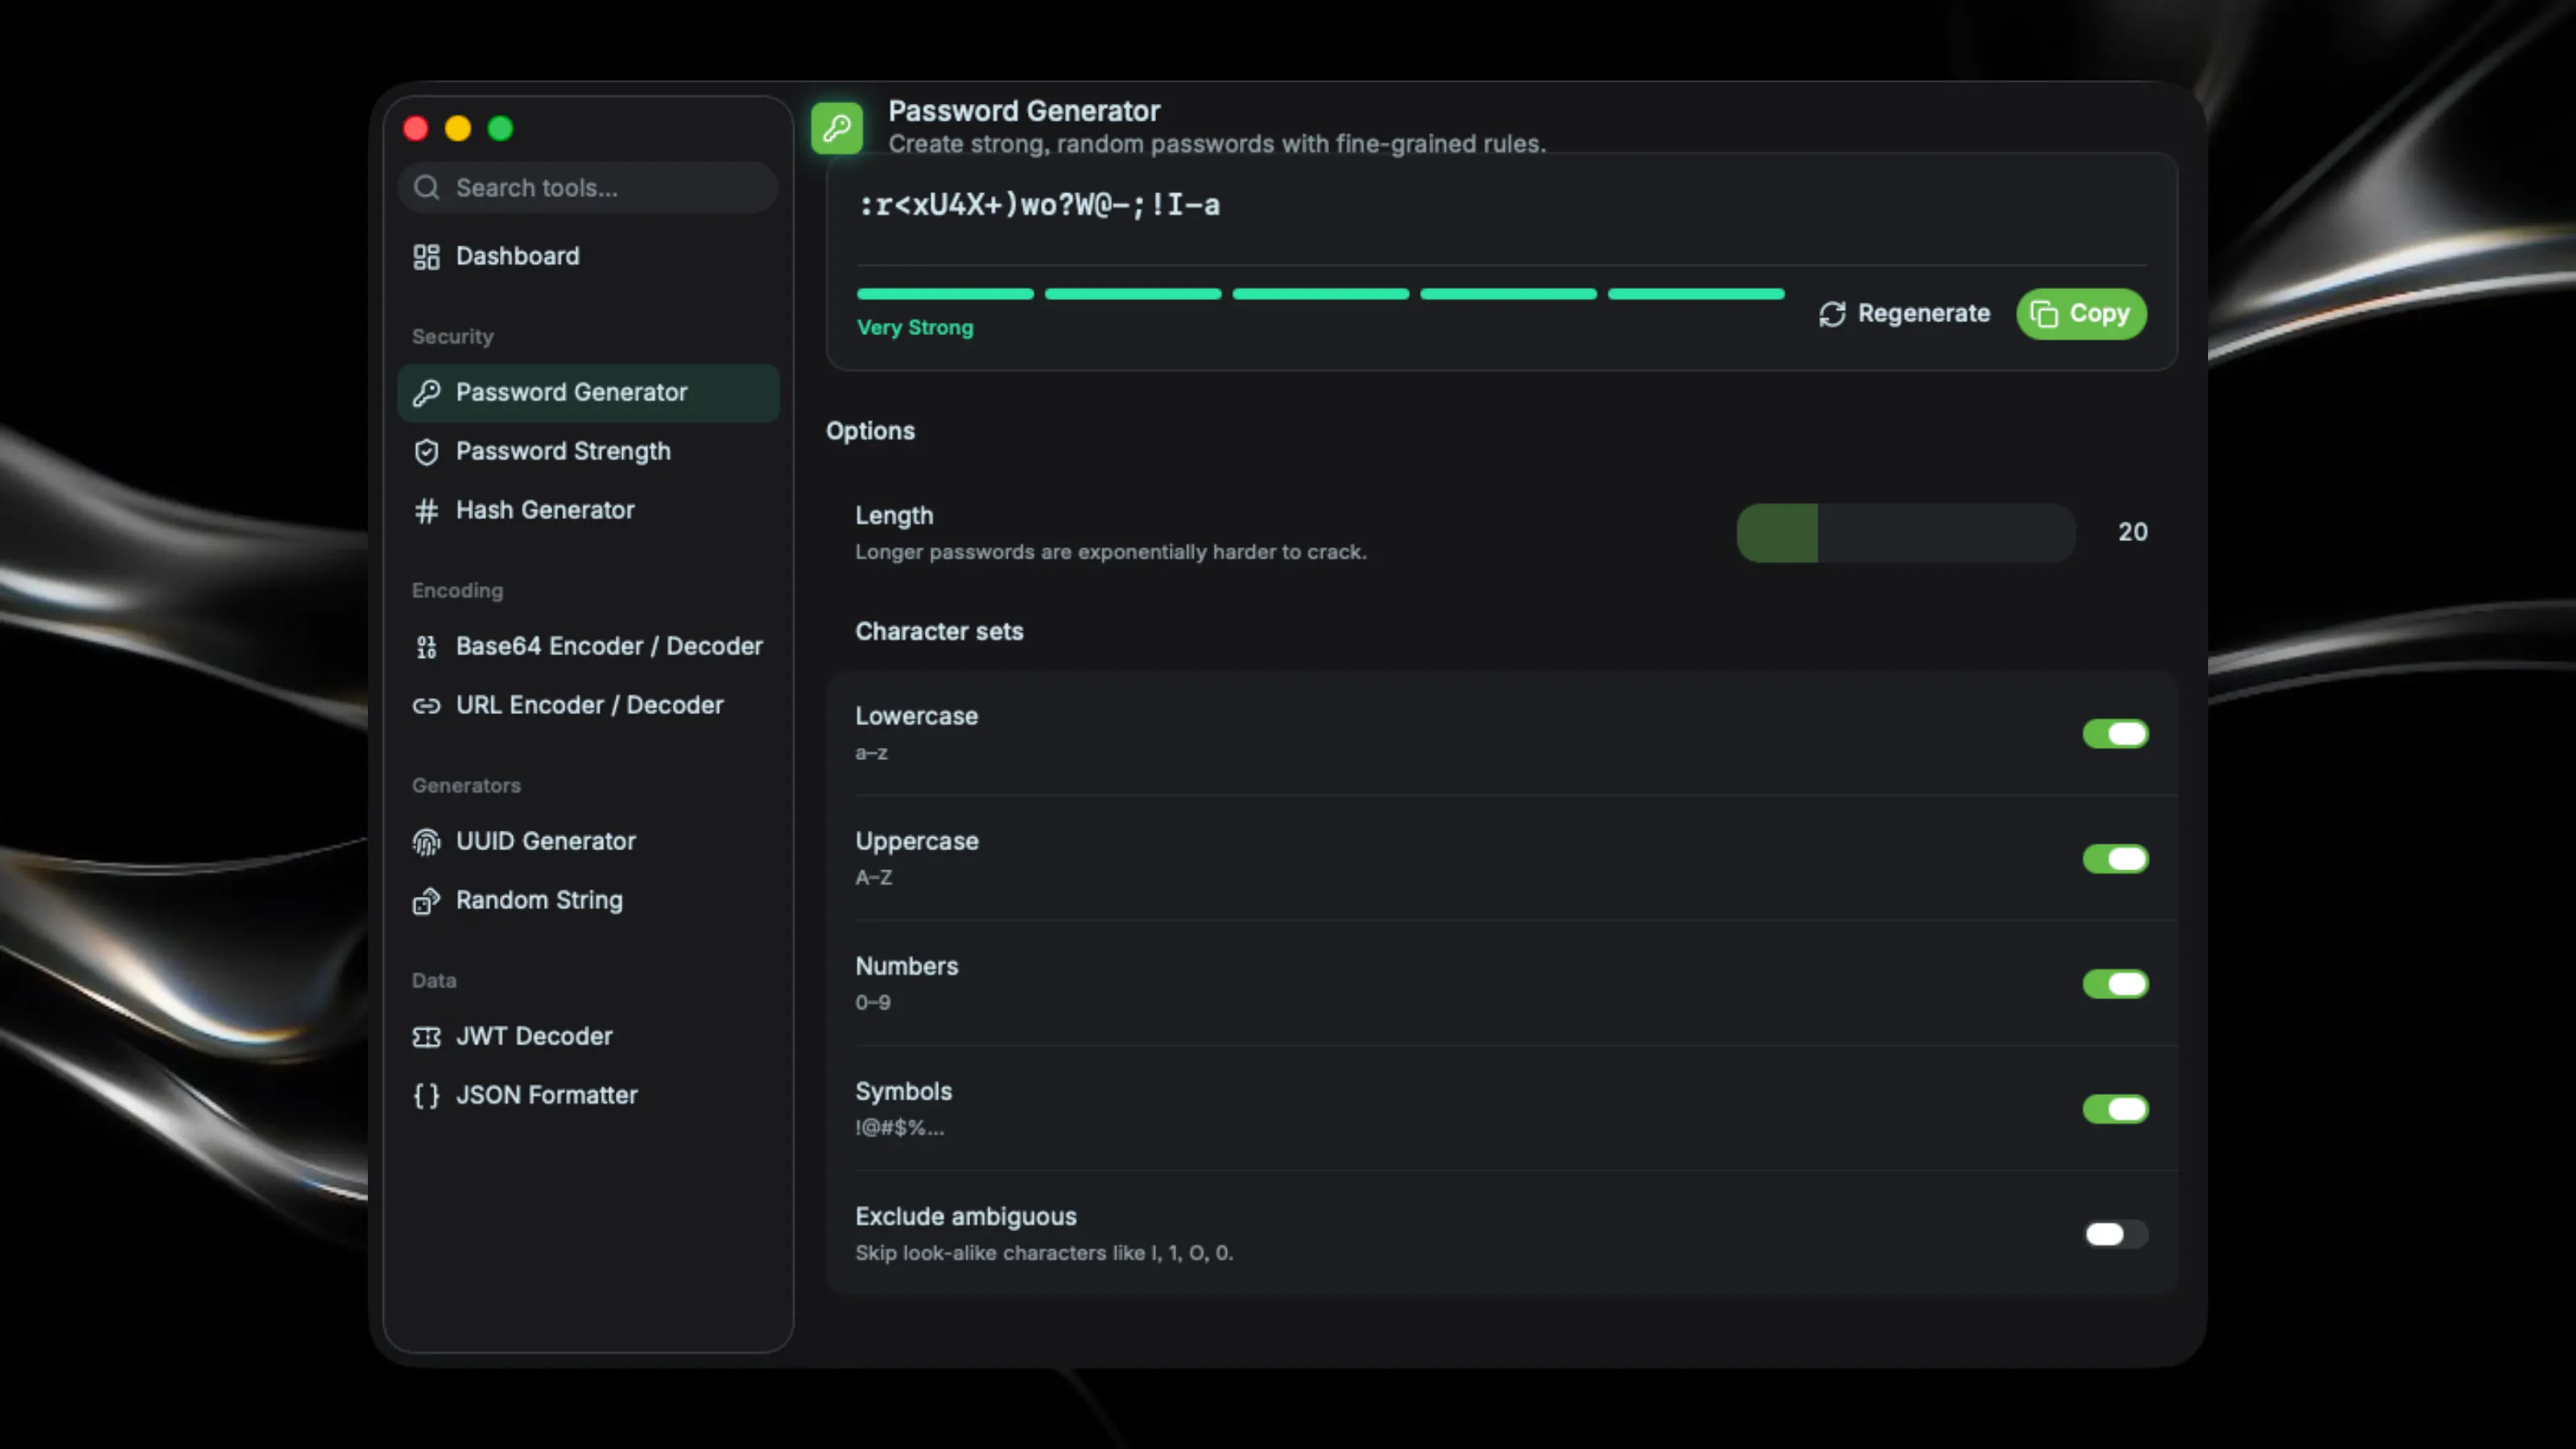Click the Options heading
The height and width of the screenshot is (1449, 2576).
(x=870, y=431)
